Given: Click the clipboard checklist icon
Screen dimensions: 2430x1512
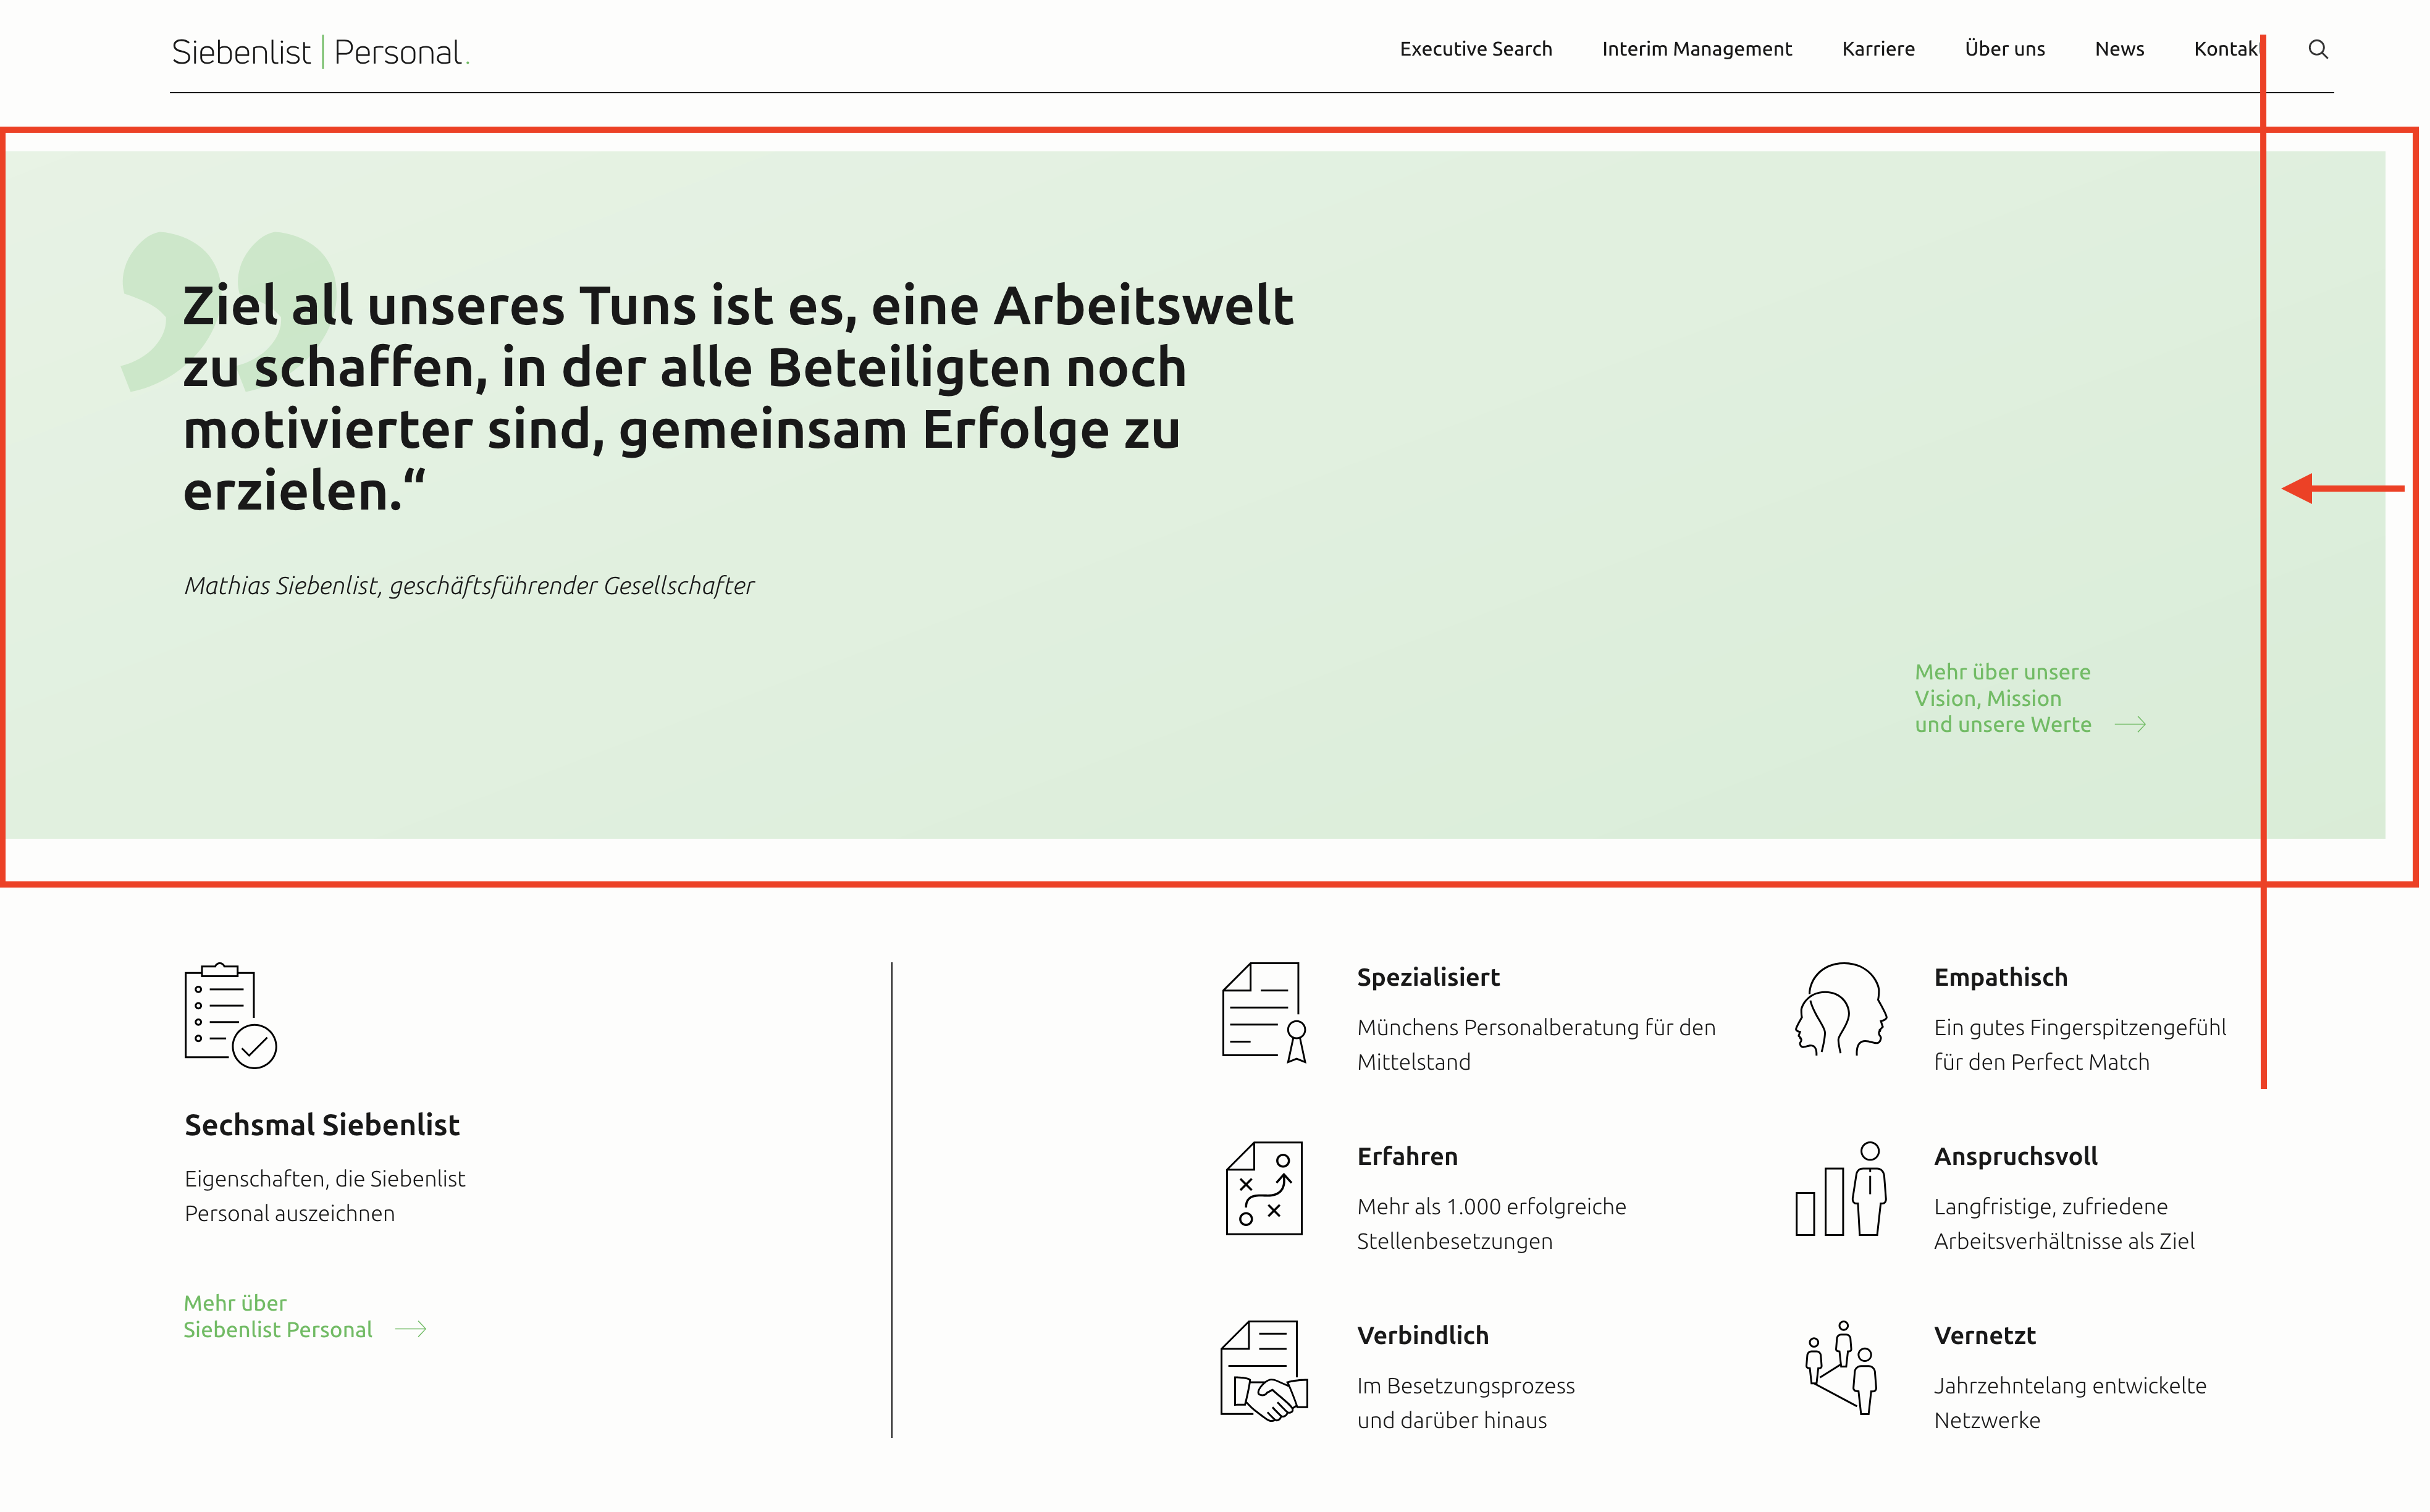Looking at the screenshot, I should click(x=230, y=1015).
